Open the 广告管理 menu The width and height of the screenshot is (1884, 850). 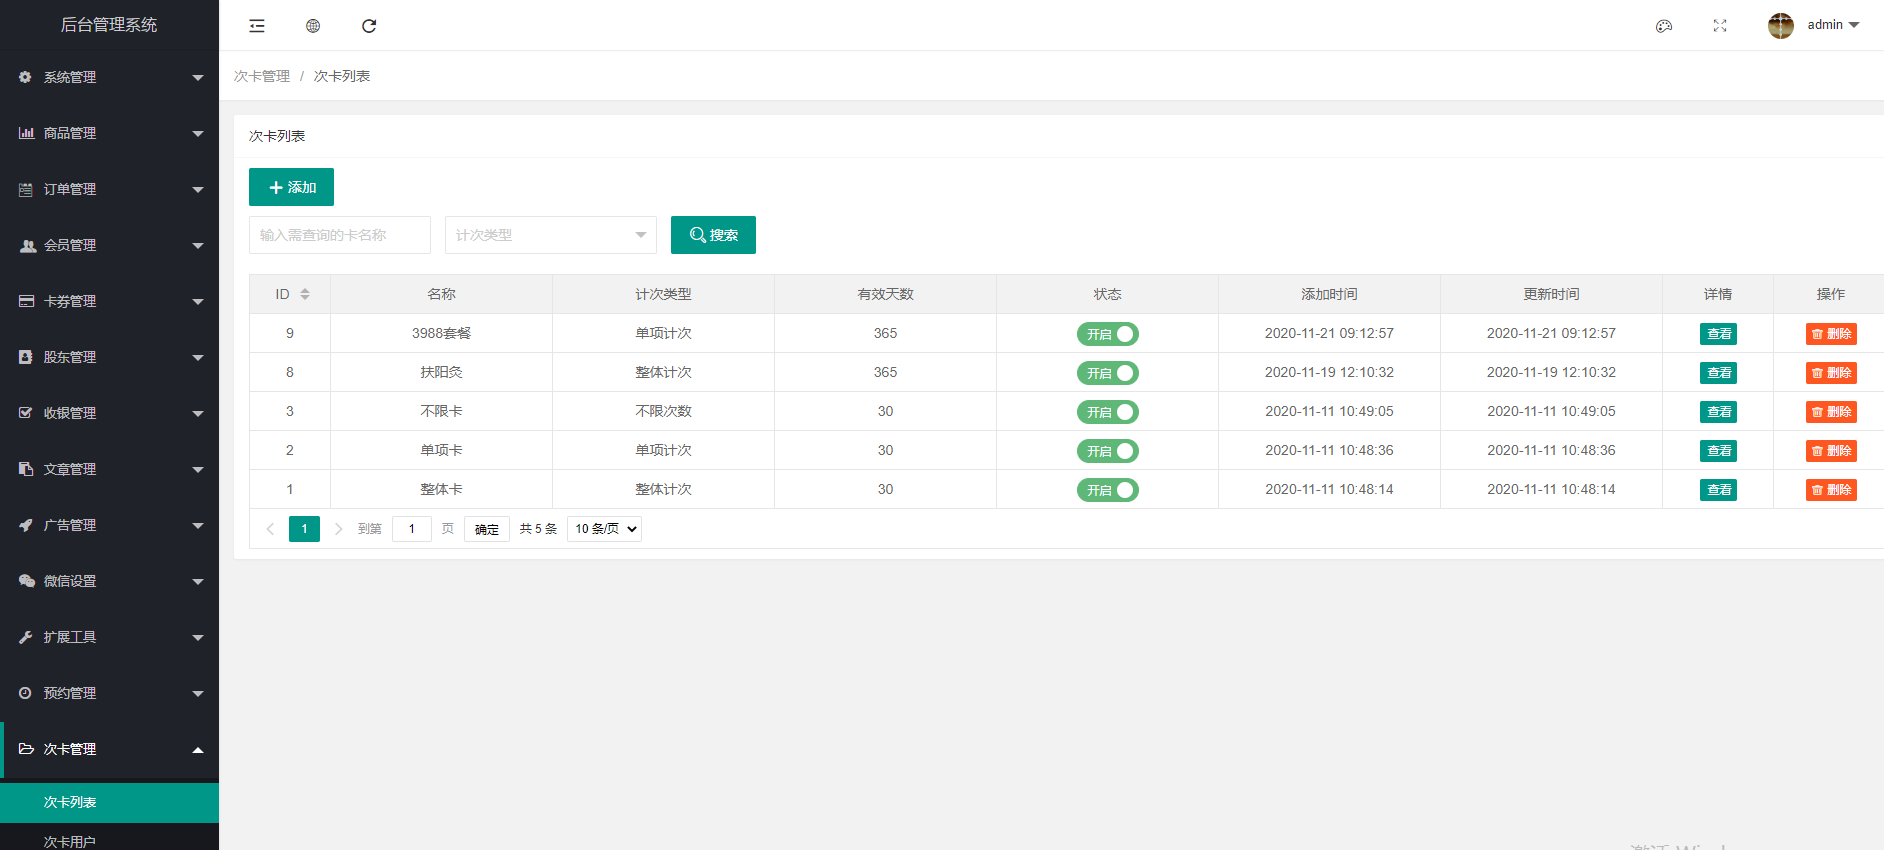pyautogui.click(x=109, y=525)
